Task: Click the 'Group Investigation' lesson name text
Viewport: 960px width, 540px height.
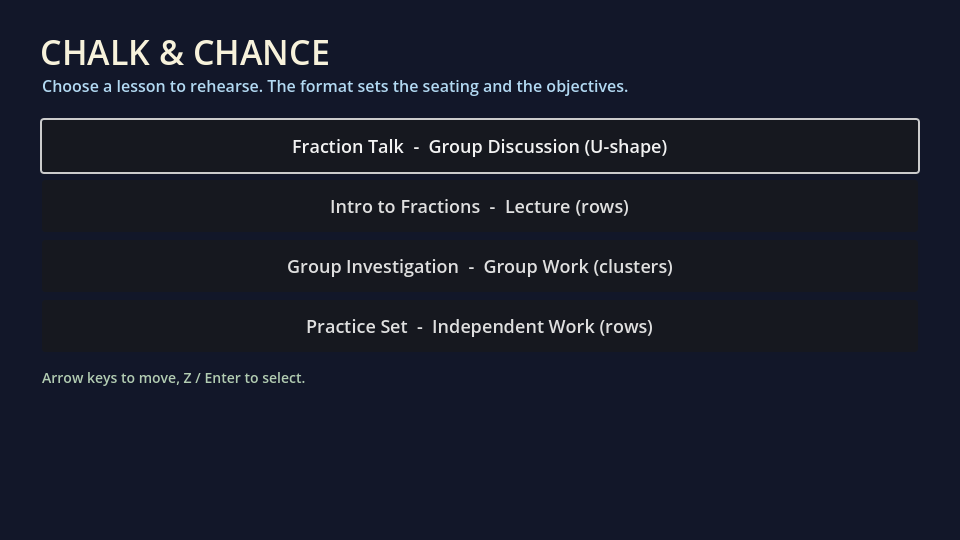Action: coord(373,267)
